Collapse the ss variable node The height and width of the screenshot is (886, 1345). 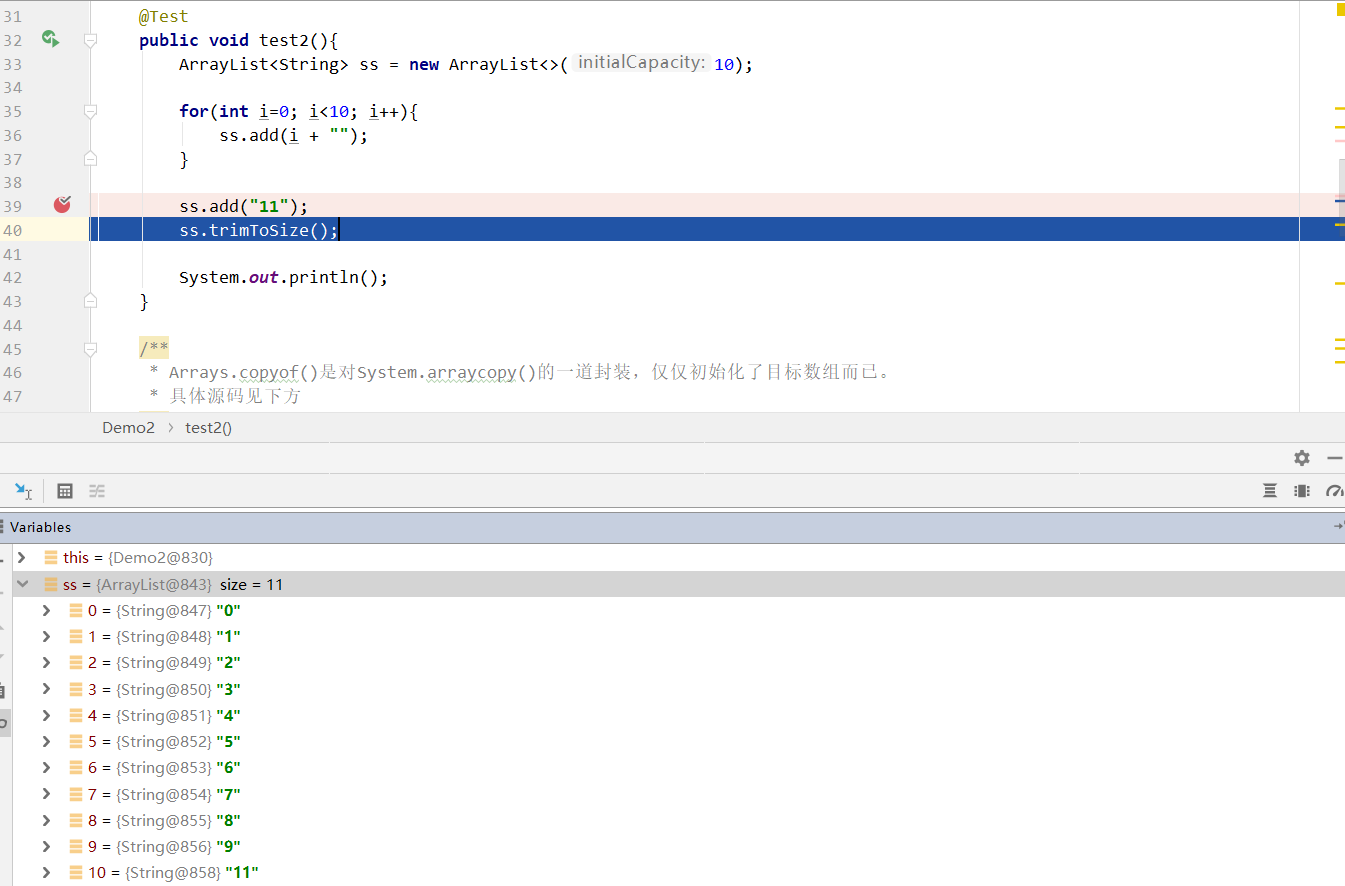[x=22, y=583]
